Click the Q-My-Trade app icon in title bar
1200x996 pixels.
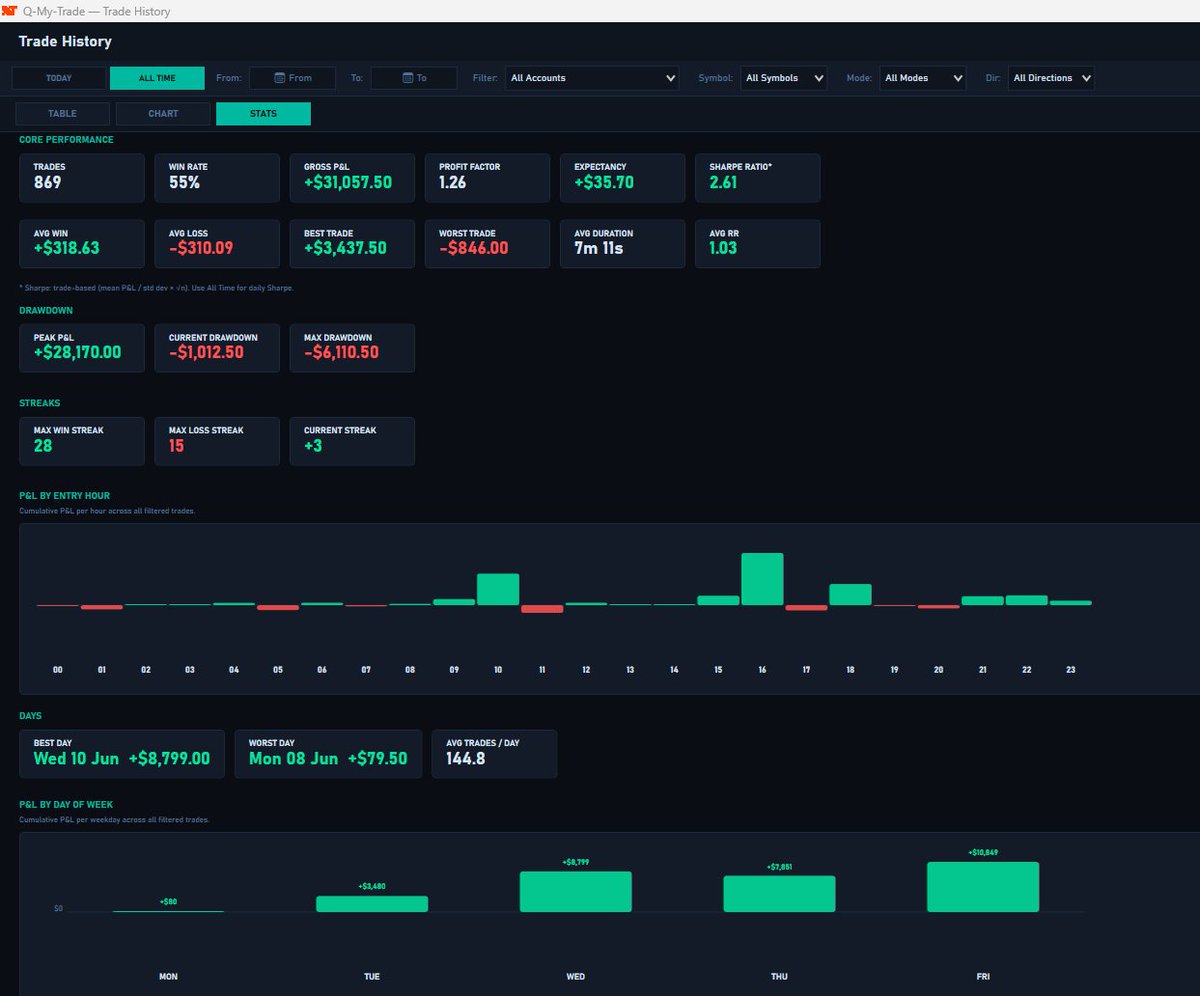click(8, 11)
